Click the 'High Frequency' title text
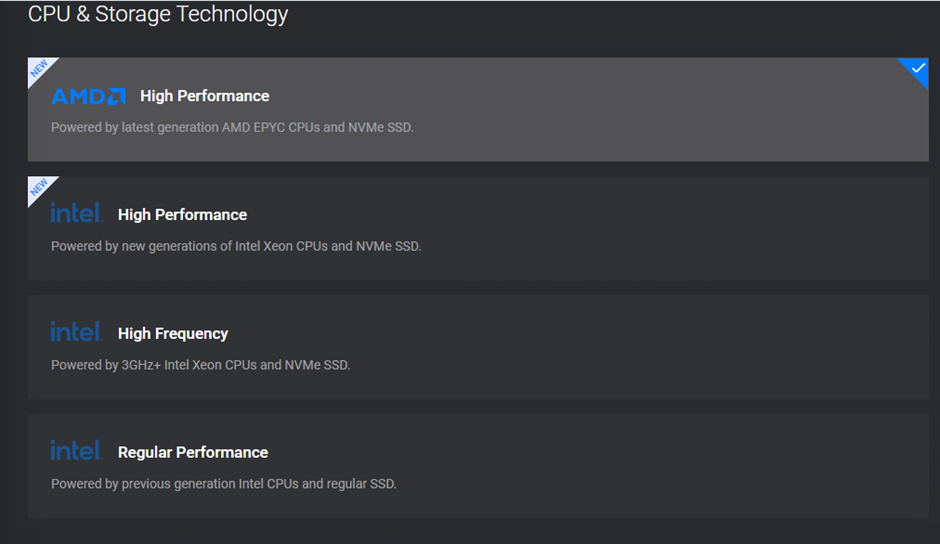Screen dimensions: 940x544 173,333
